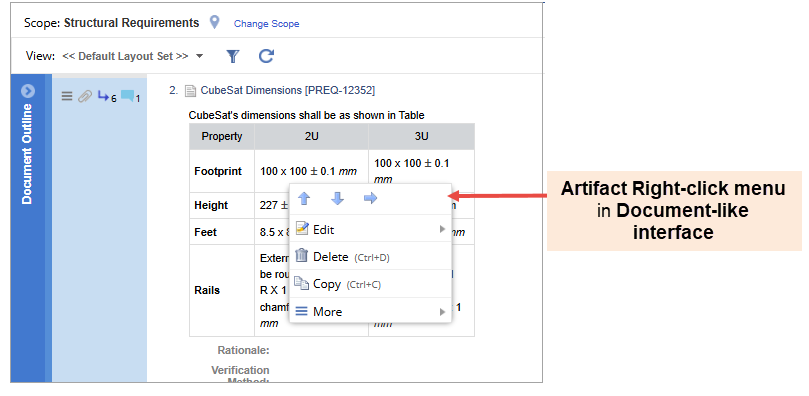Select the Rails row label

pos(207,290)
